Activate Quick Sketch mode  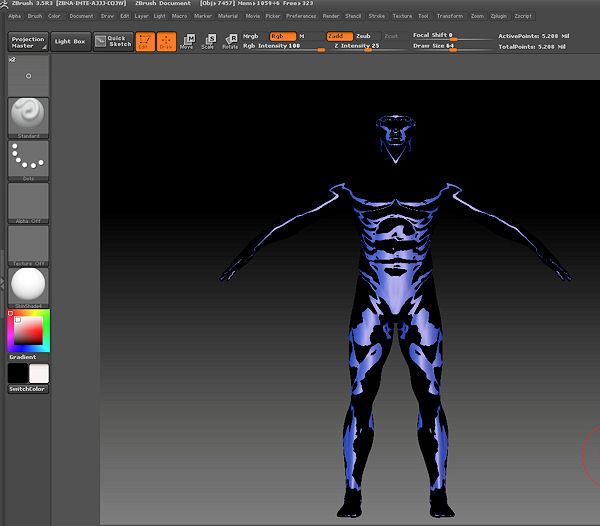pyautogui.click(x=113, y=41)
